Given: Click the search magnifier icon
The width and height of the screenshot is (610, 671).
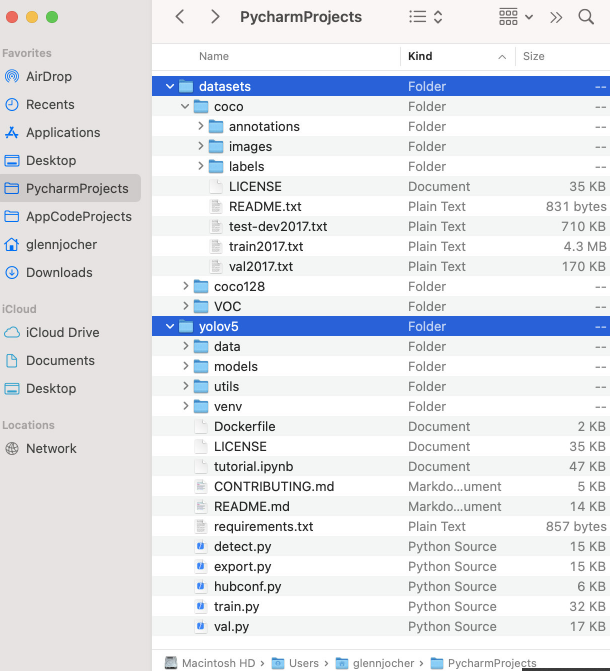Looking at the screenshot, I should [x=586, y=17].
